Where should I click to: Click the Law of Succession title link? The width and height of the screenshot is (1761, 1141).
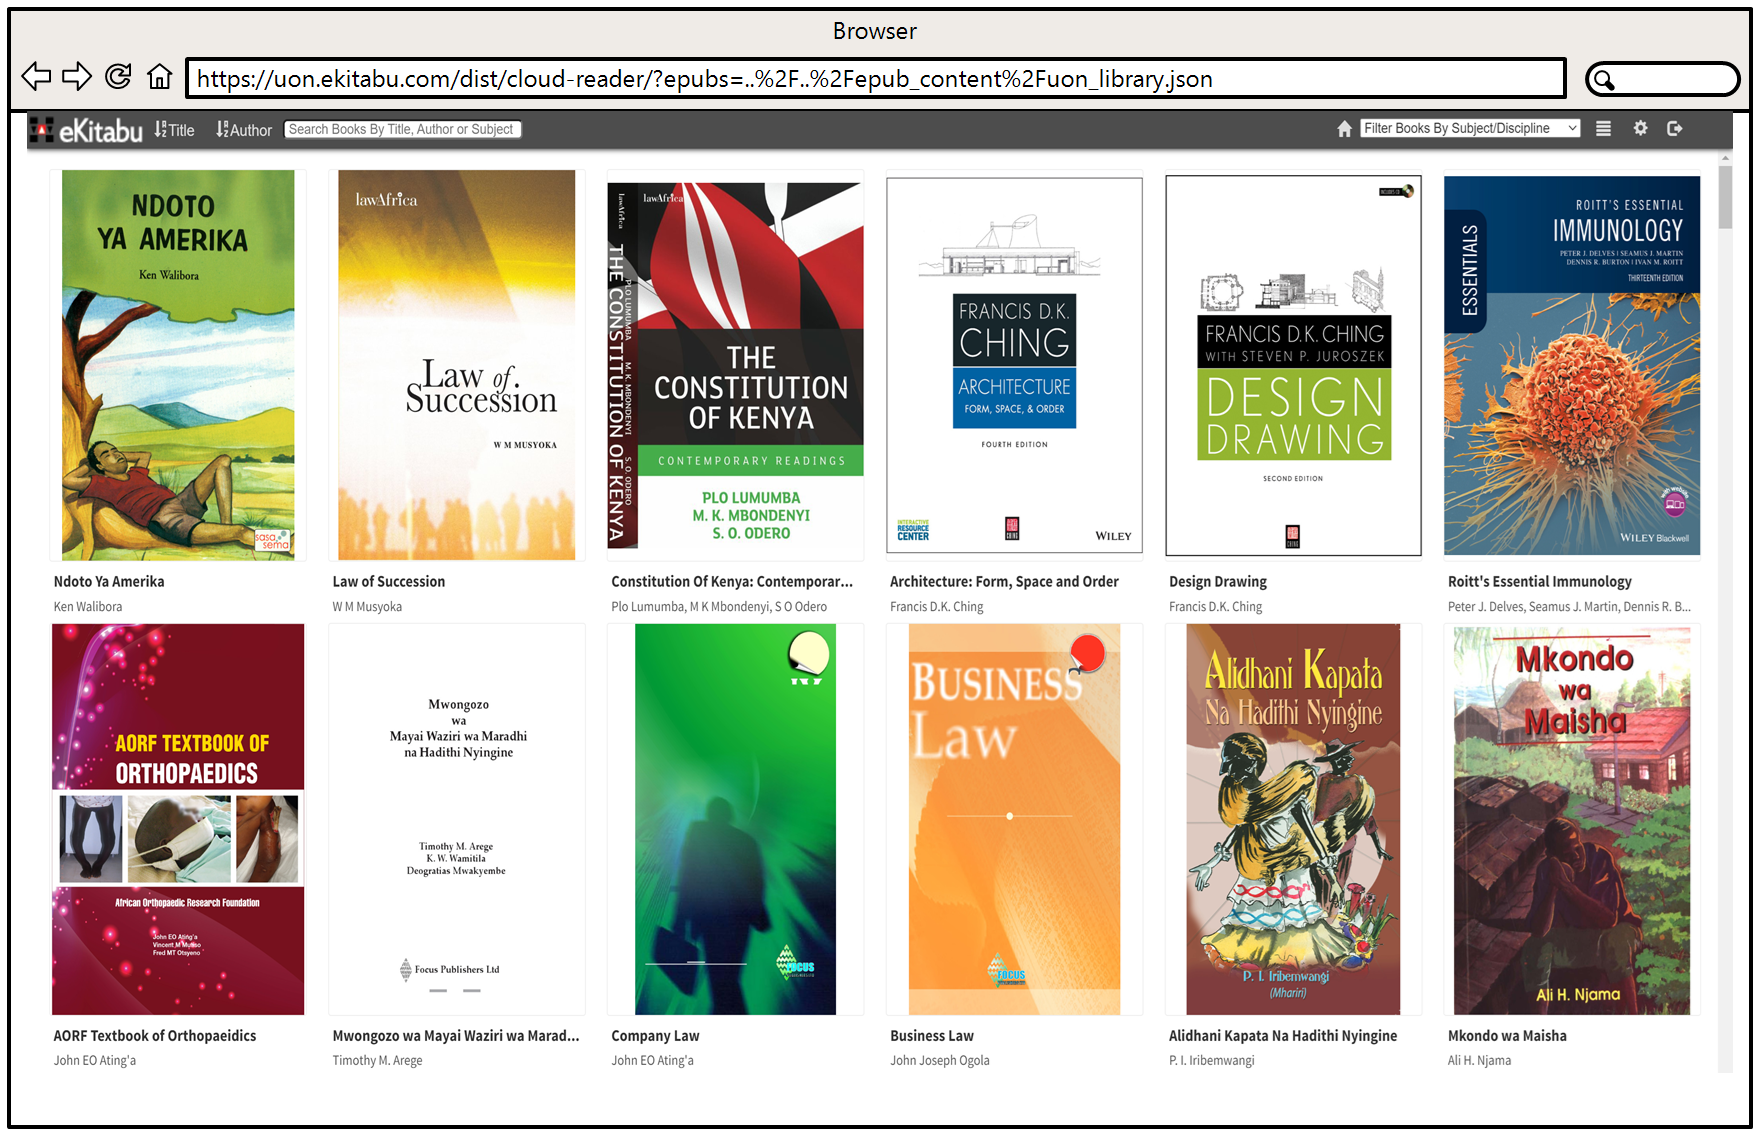[389, 581]
